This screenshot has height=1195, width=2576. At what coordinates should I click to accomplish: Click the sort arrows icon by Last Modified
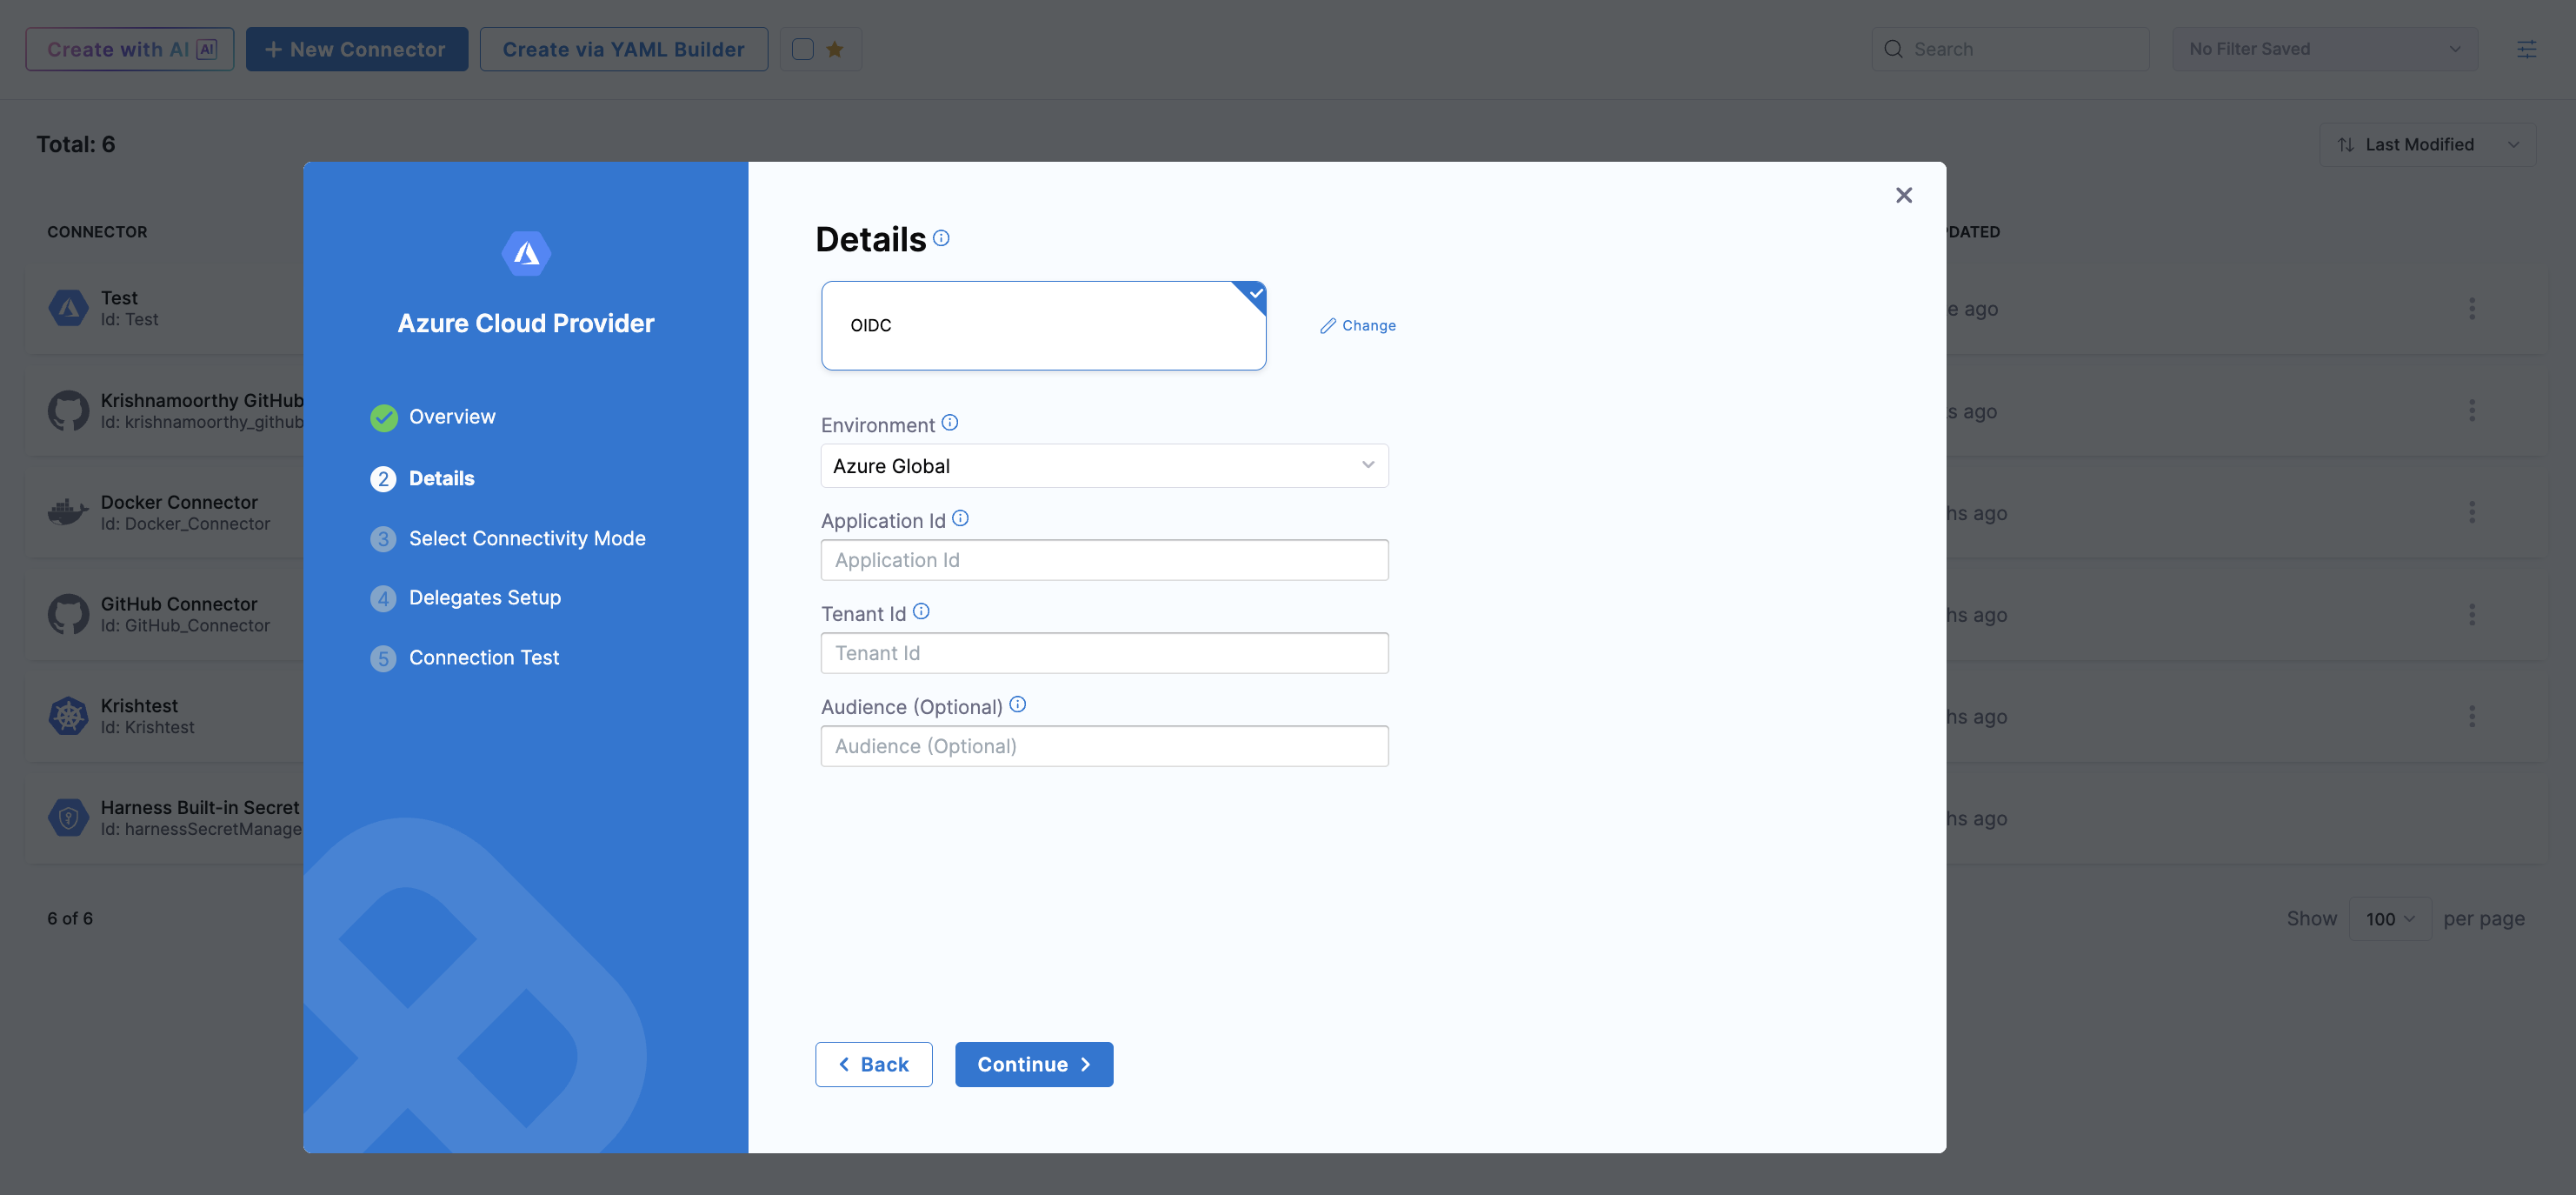pyautogui.click(x=2345, y=145)
